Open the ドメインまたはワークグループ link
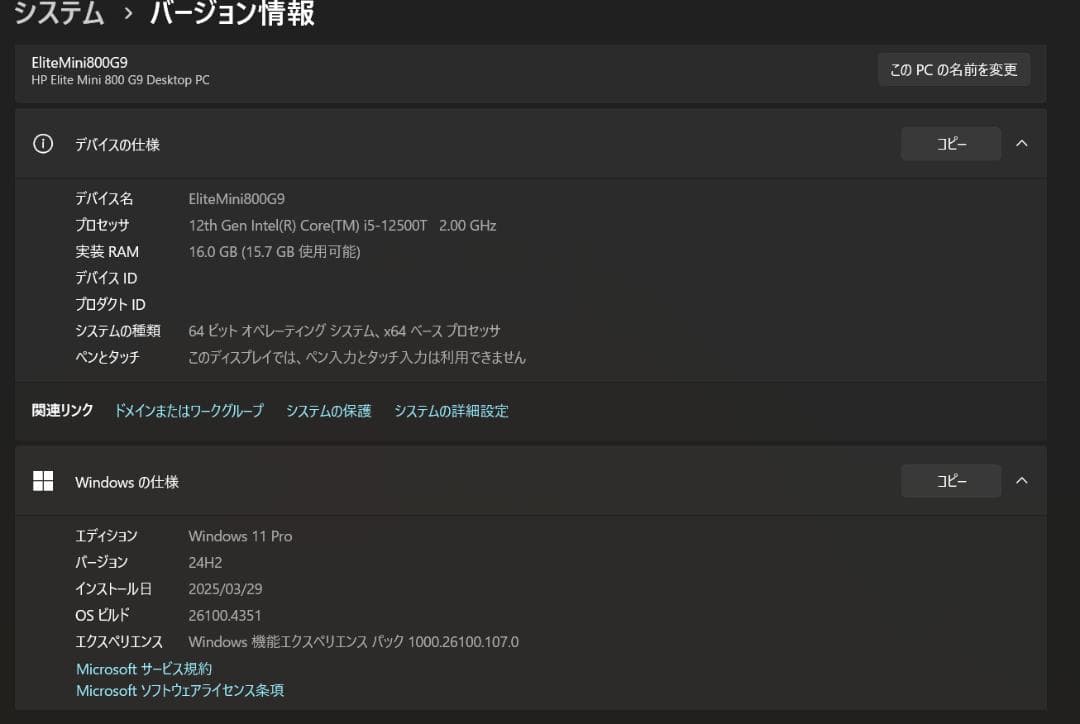This screenshot has height=724, width=1080. (x=190, y=410)
